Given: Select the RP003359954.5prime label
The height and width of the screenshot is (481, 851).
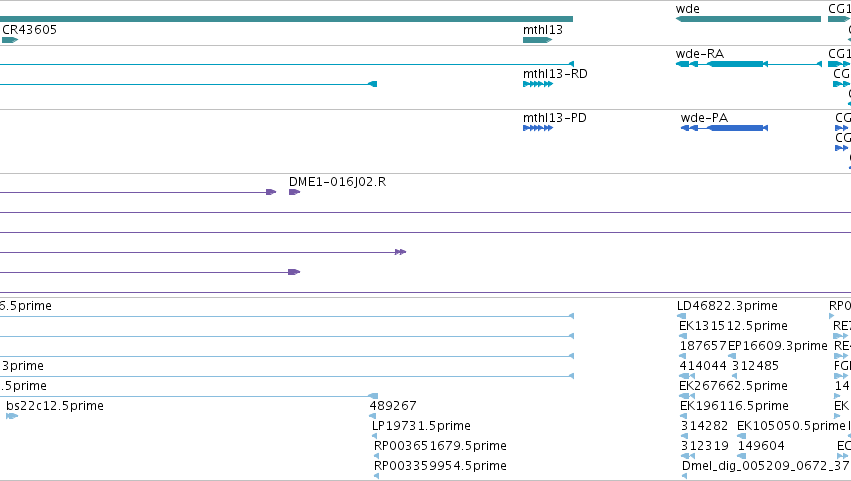Looking at the screenshot, I should [x=440, y=465].
